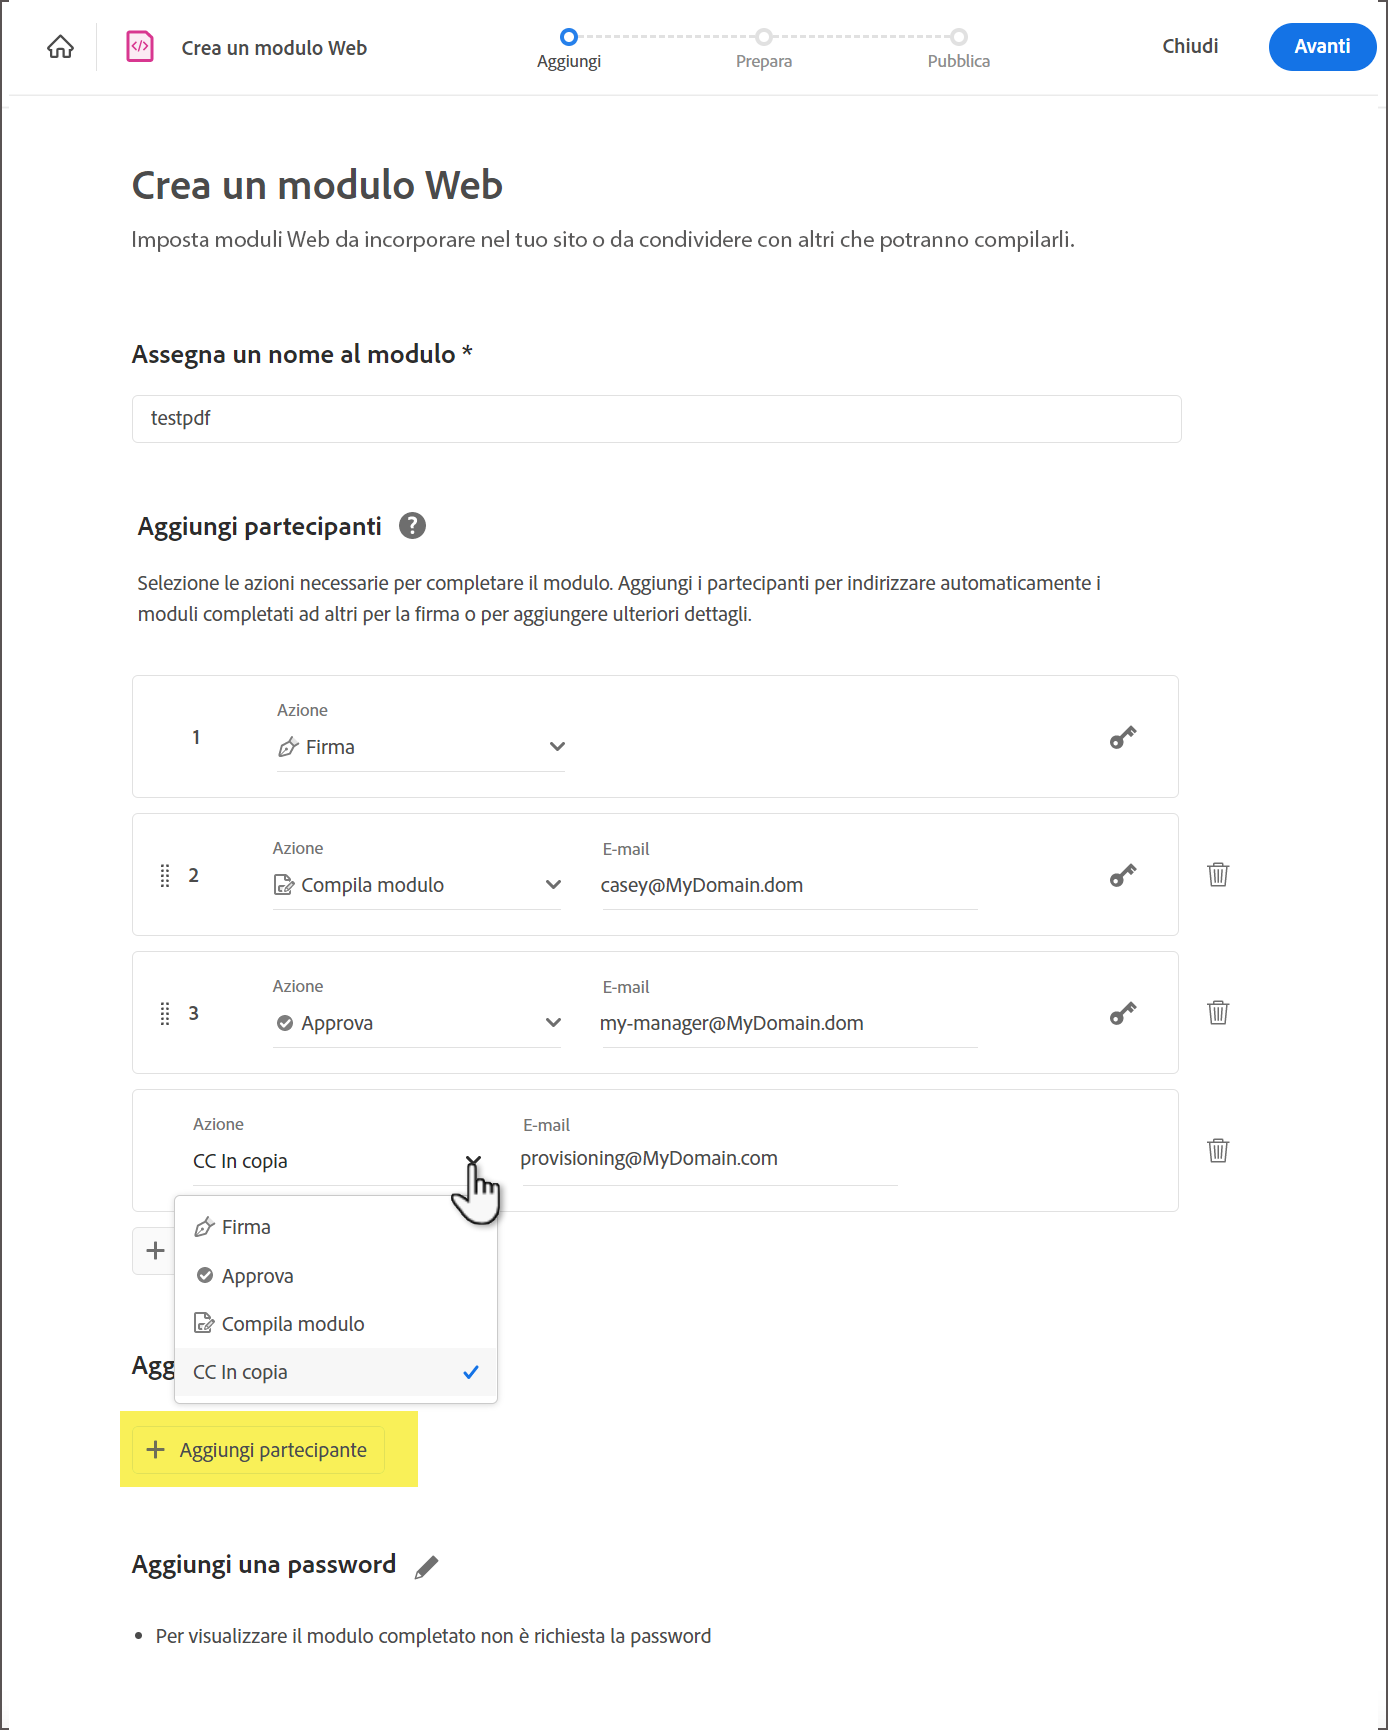This screenshot has height=1730, width=1388.
Task: Pick Approva option in dropdown list
Action: coord(257,1276)
